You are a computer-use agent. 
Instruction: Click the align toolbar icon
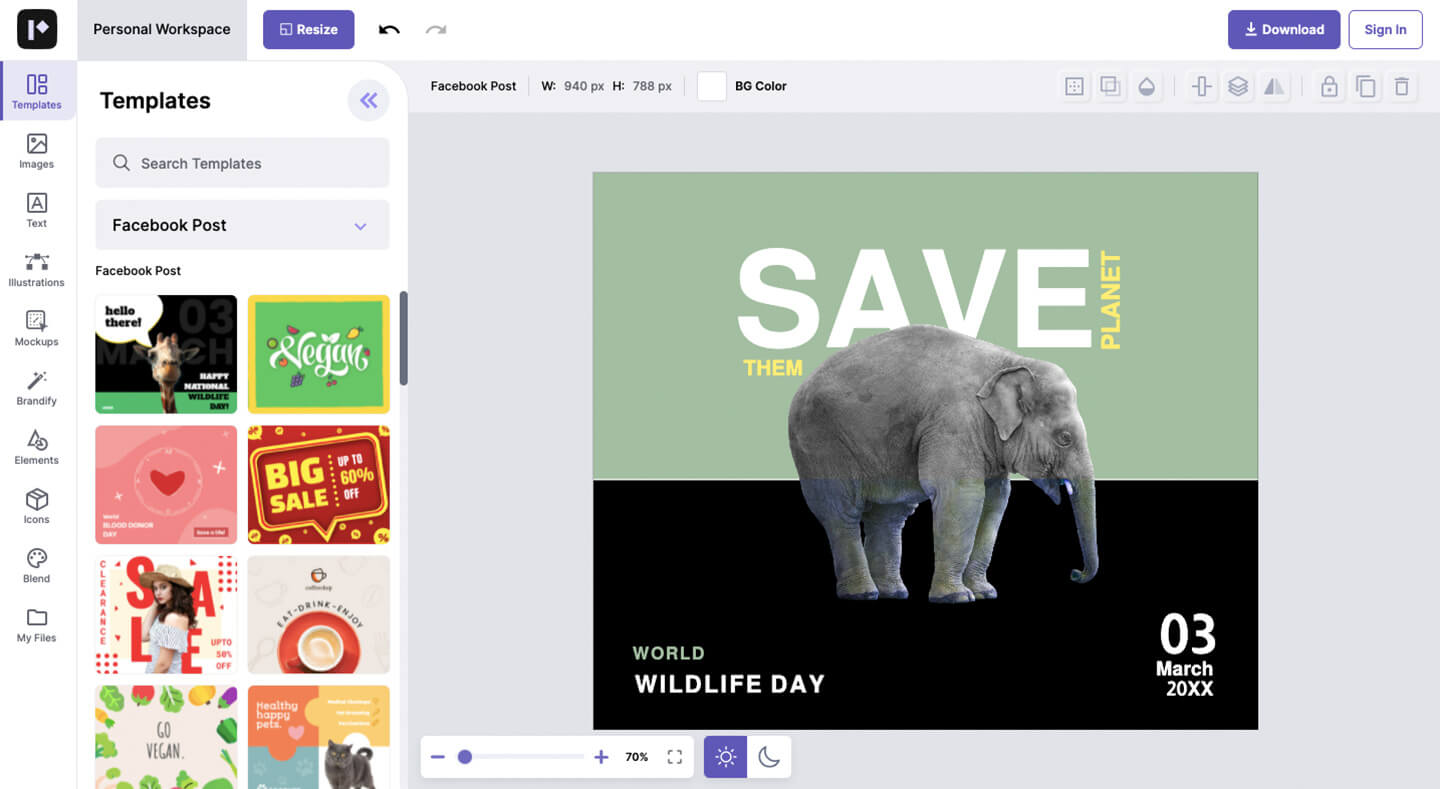[1202, 86]
